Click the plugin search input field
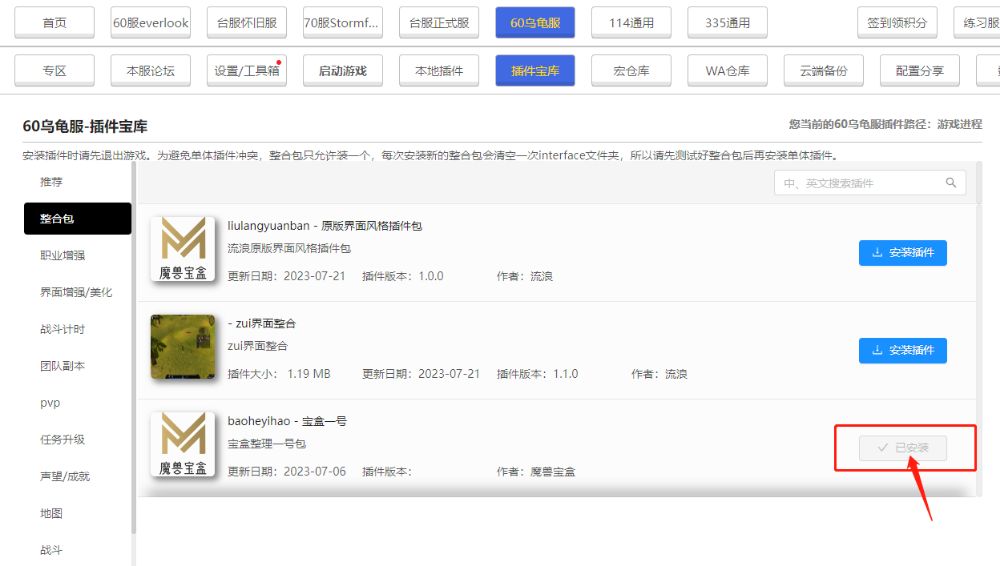This screenshot has width=1000, height=566. pyautogui.click(x=870, y=183)
